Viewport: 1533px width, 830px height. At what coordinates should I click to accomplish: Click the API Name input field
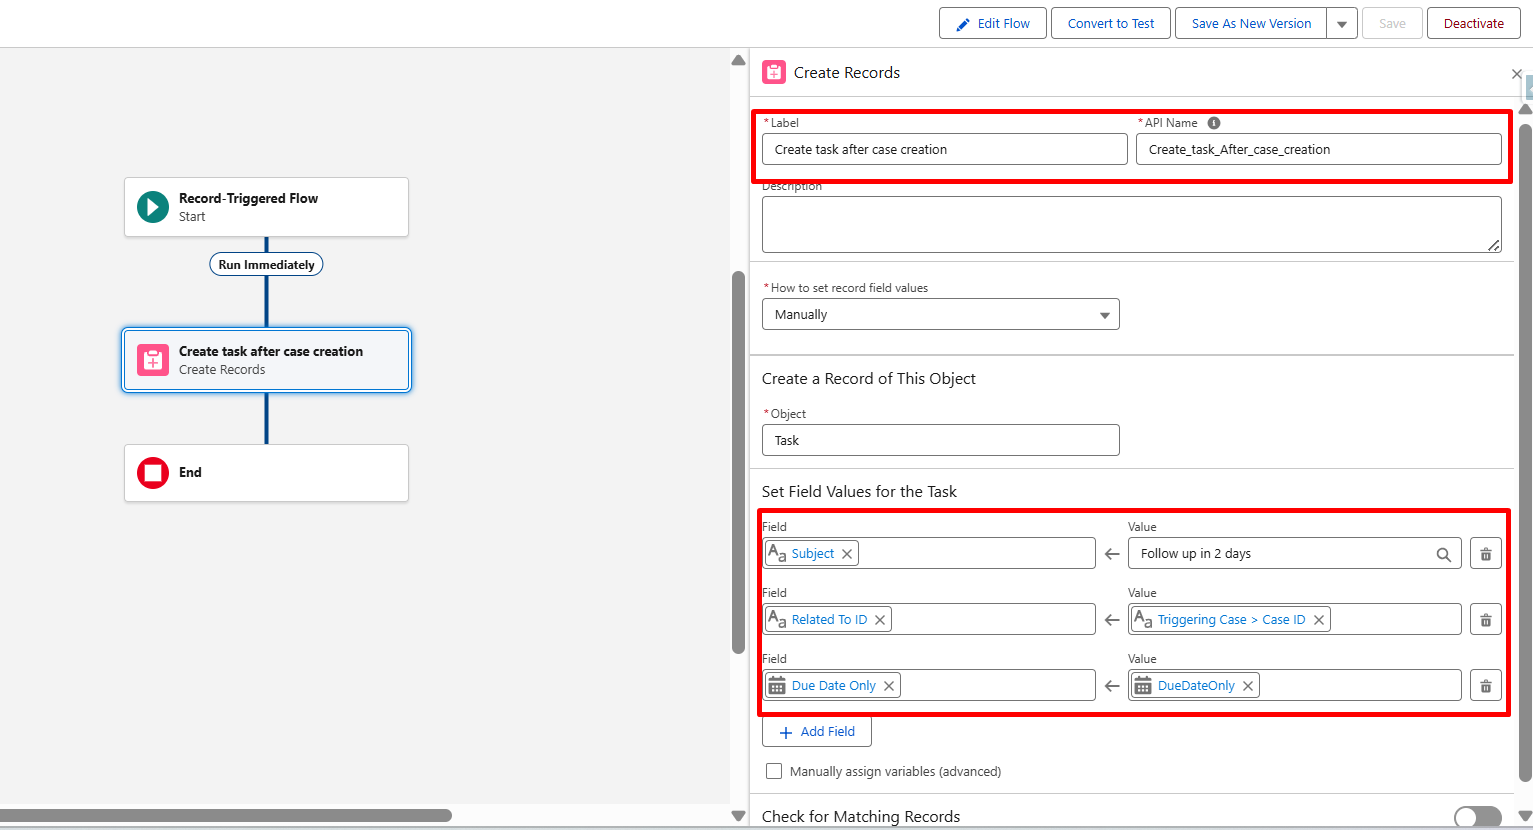point(1319,149)
